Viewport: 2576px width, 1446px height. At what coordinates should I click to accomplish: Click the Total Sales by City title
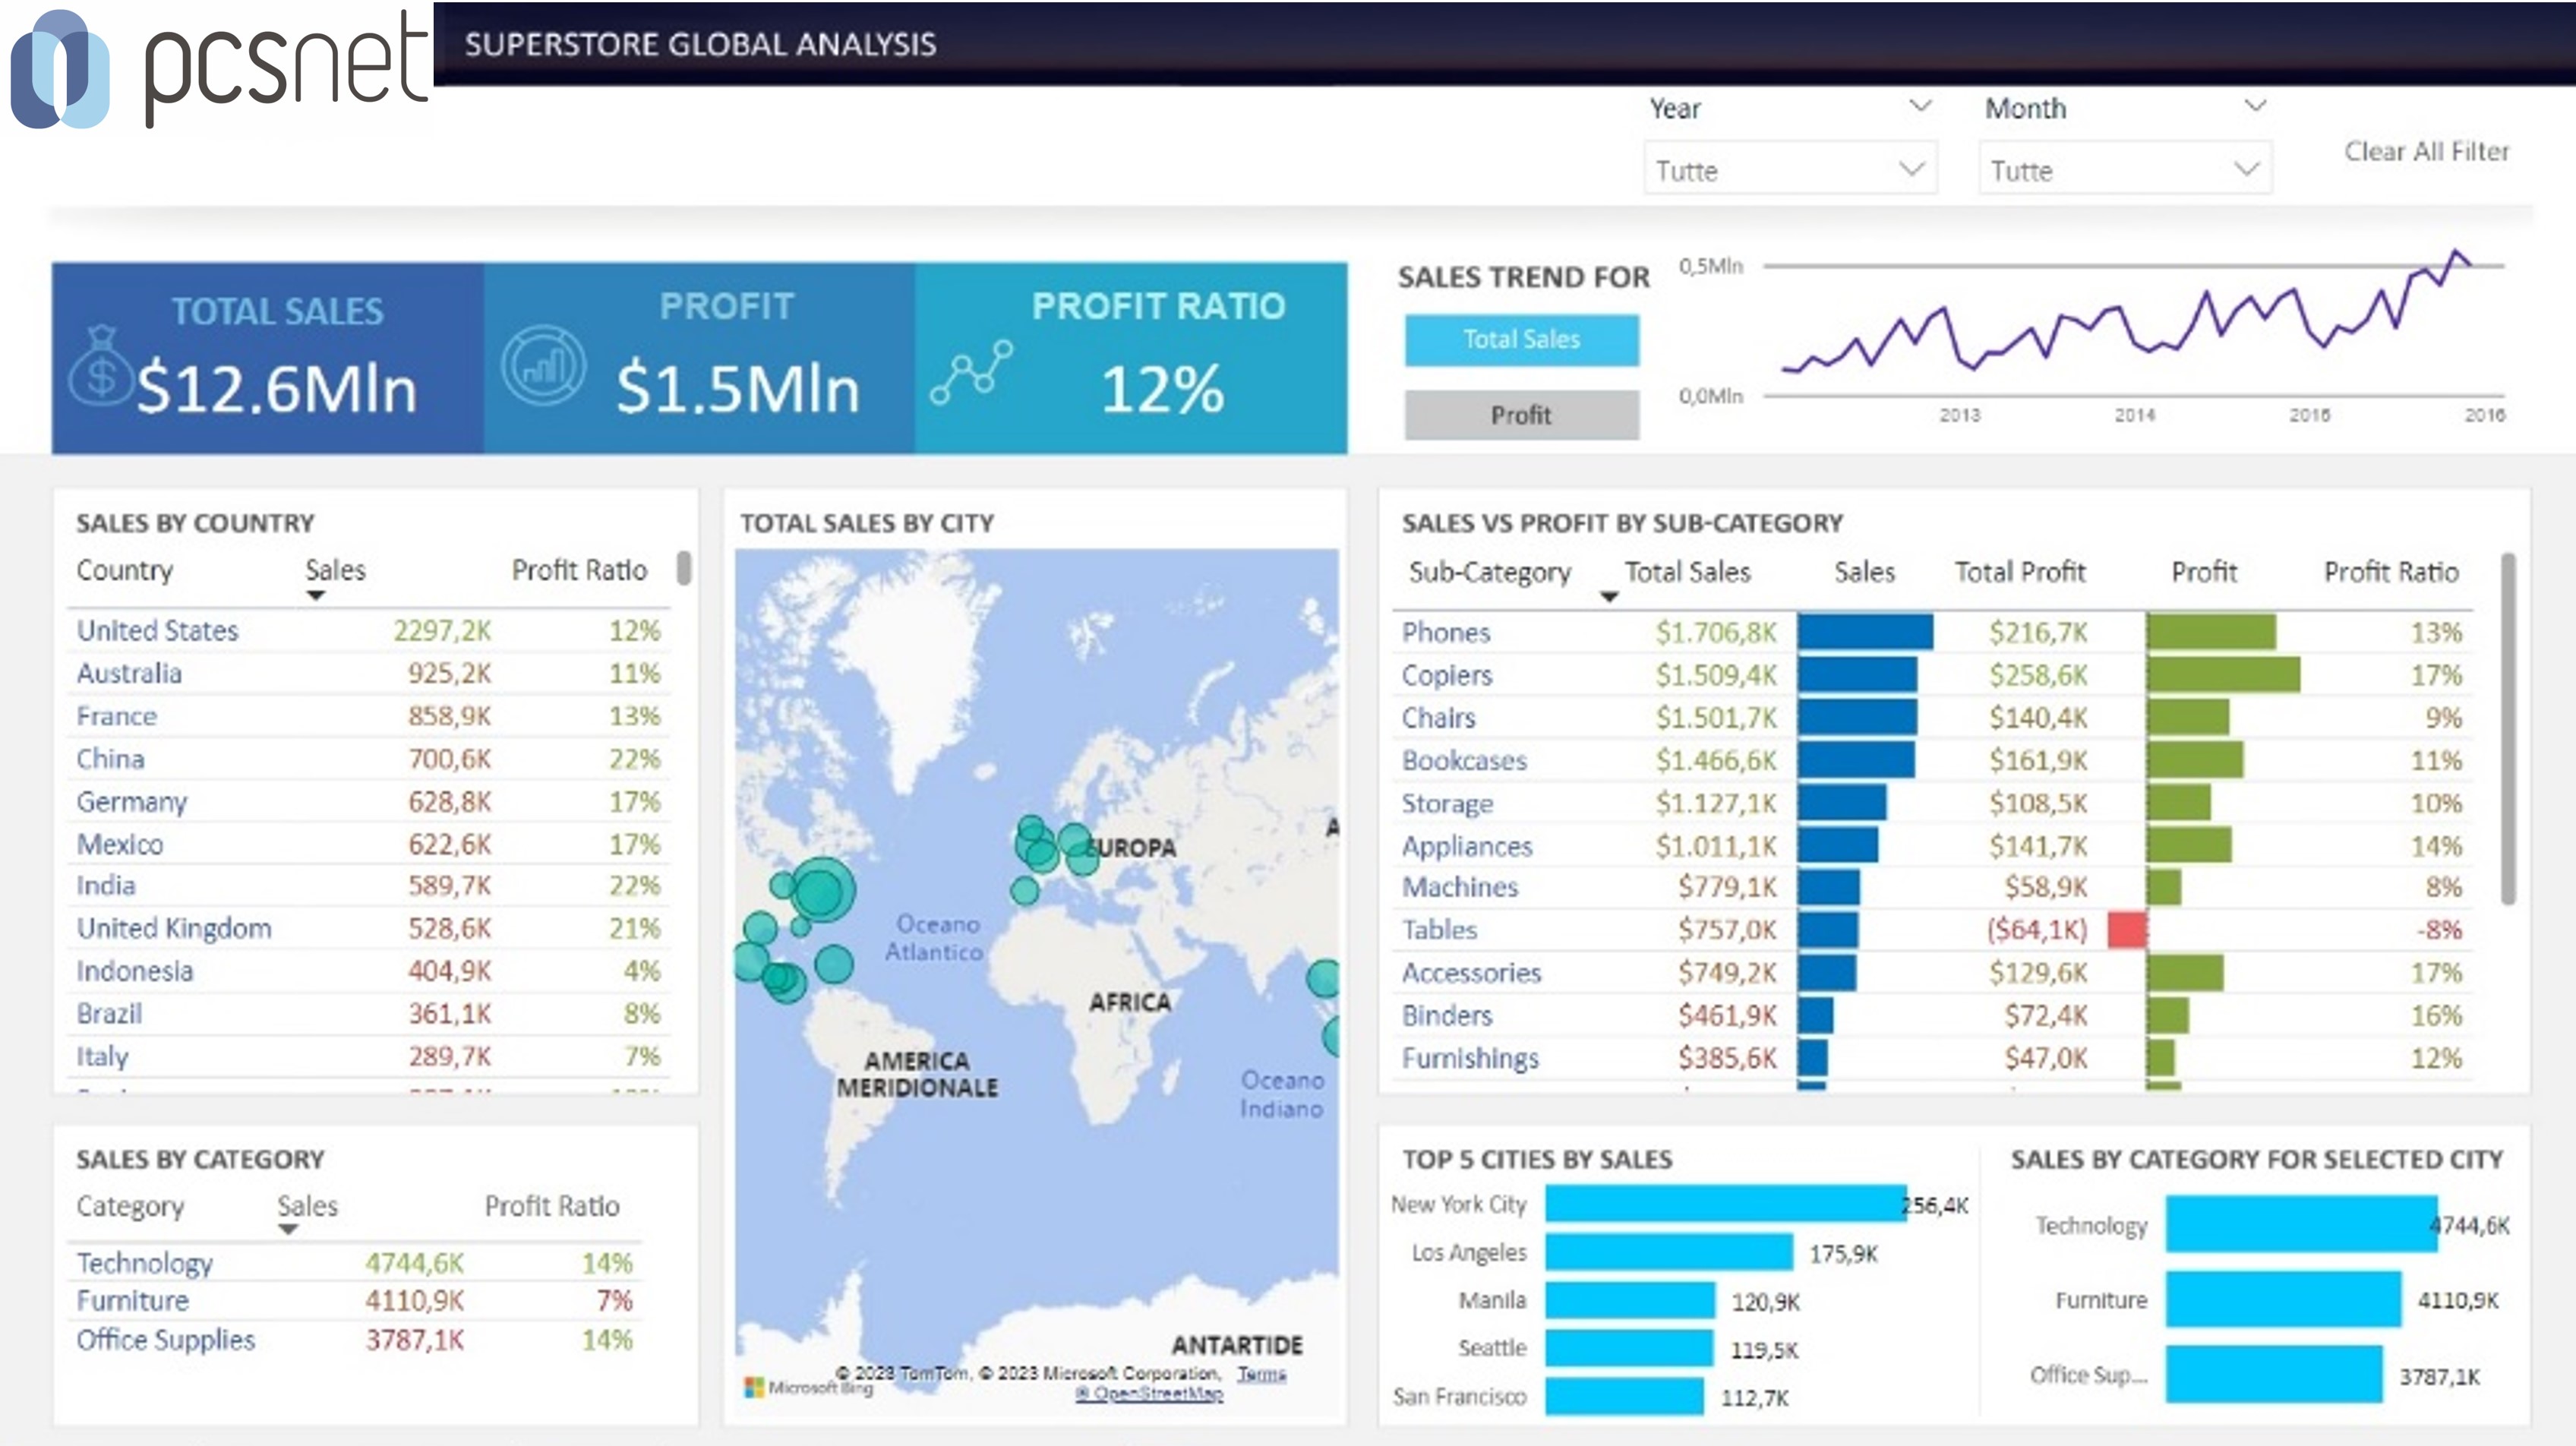tap(866, 522)
